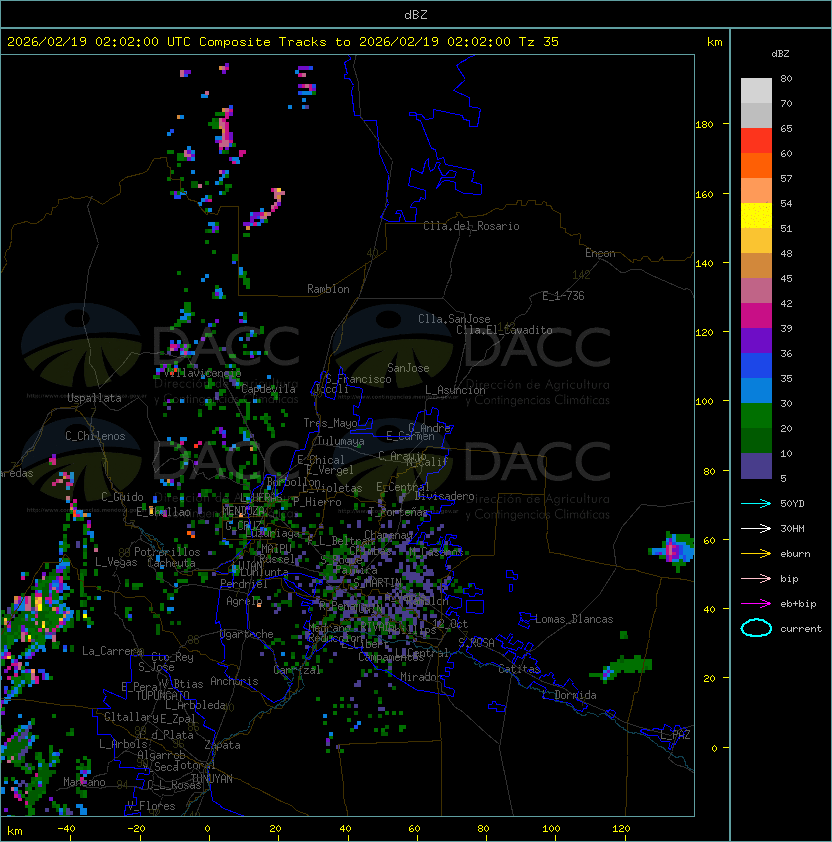Click the cyan current-cell ellipse in legend
832x842 pixels.
tap(756, 628)
